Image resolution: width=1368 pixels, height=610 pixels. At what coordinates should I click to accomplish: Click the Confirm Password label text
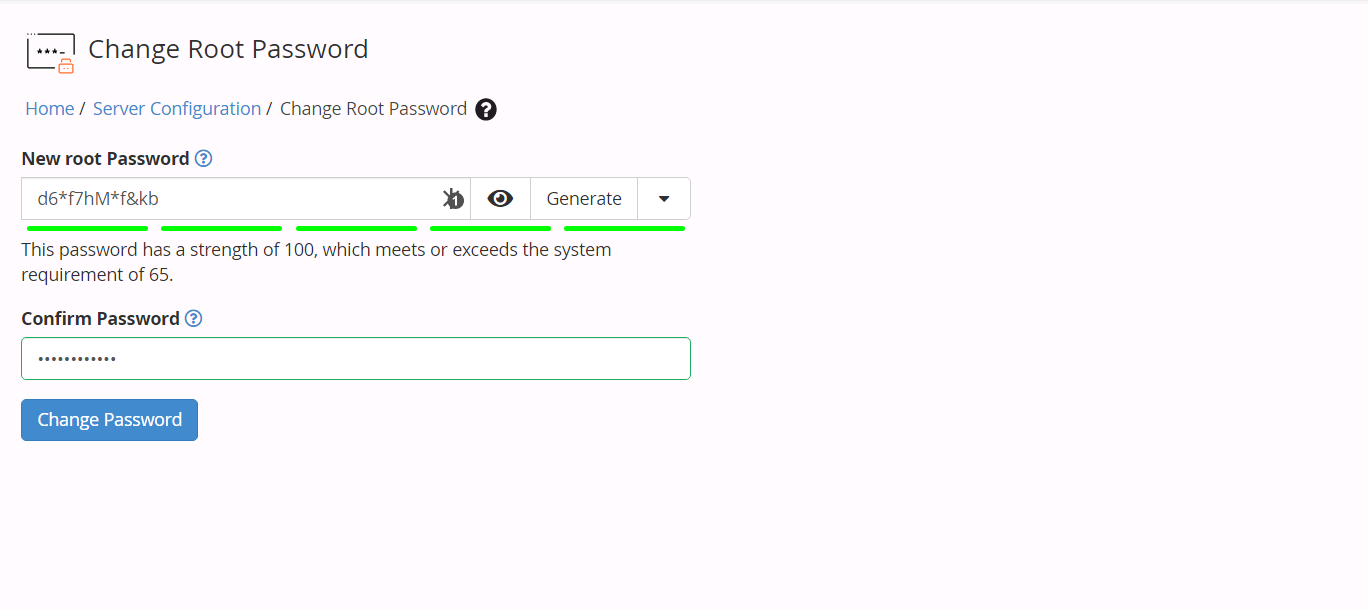coord(100,318)
